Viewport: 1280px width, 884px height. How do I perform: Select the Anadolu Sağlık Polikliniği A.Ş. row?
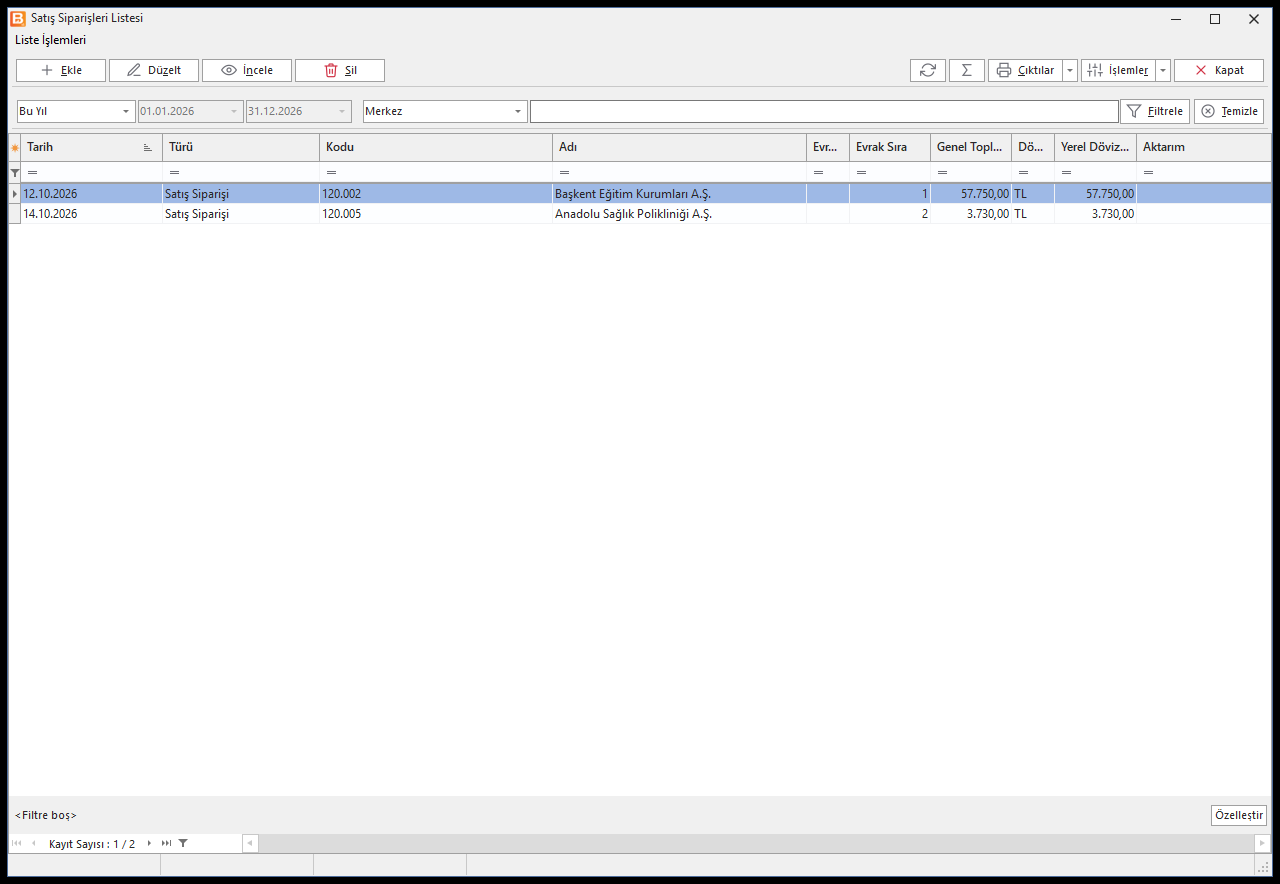(x=640, y=214)
